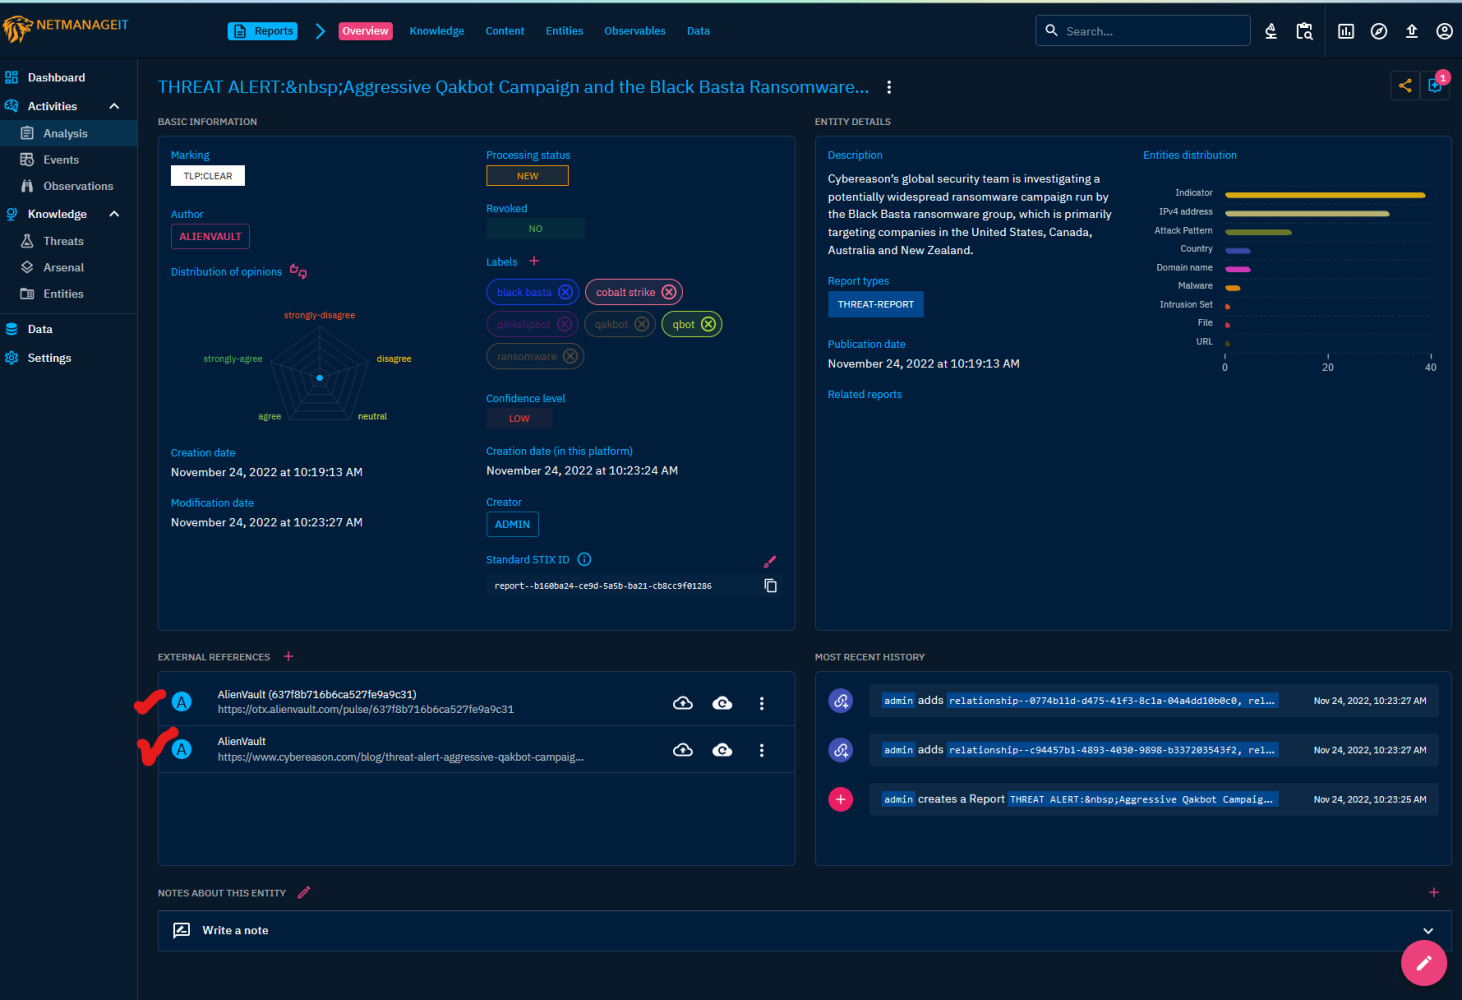
Task: Add a new external reference
Action: click(288, 657)
